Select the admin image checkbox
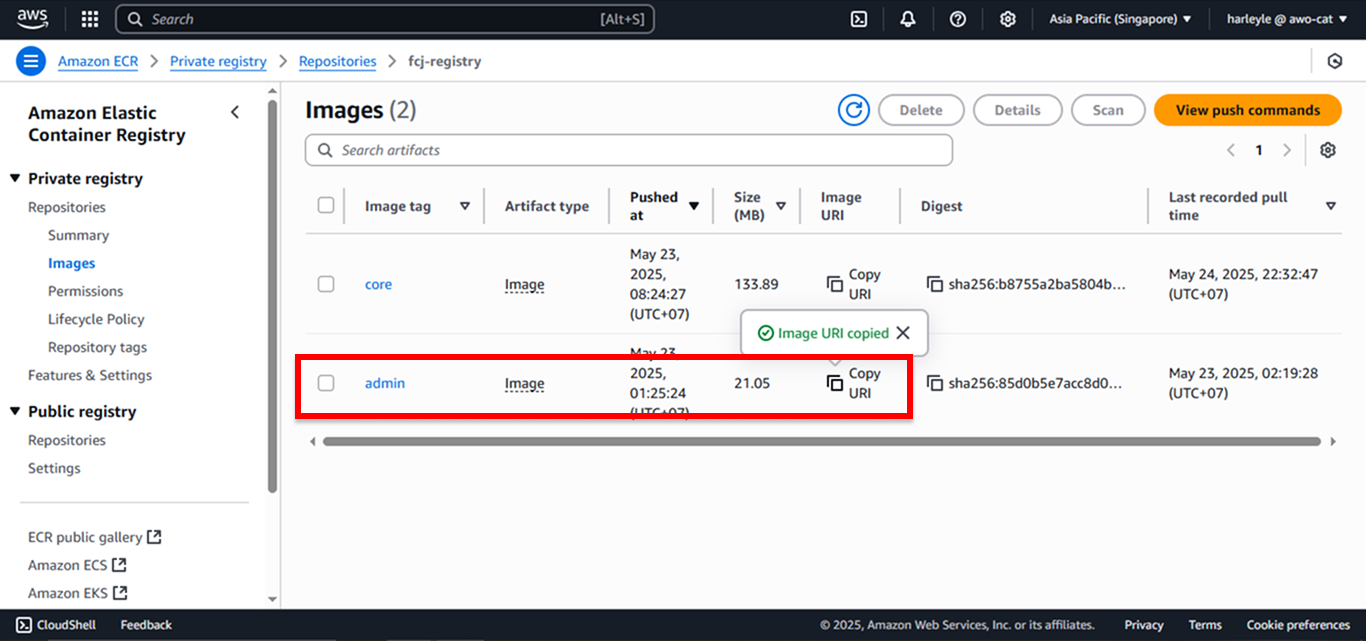The height and width of the screenshot is (641, 1366). (326, 383)
